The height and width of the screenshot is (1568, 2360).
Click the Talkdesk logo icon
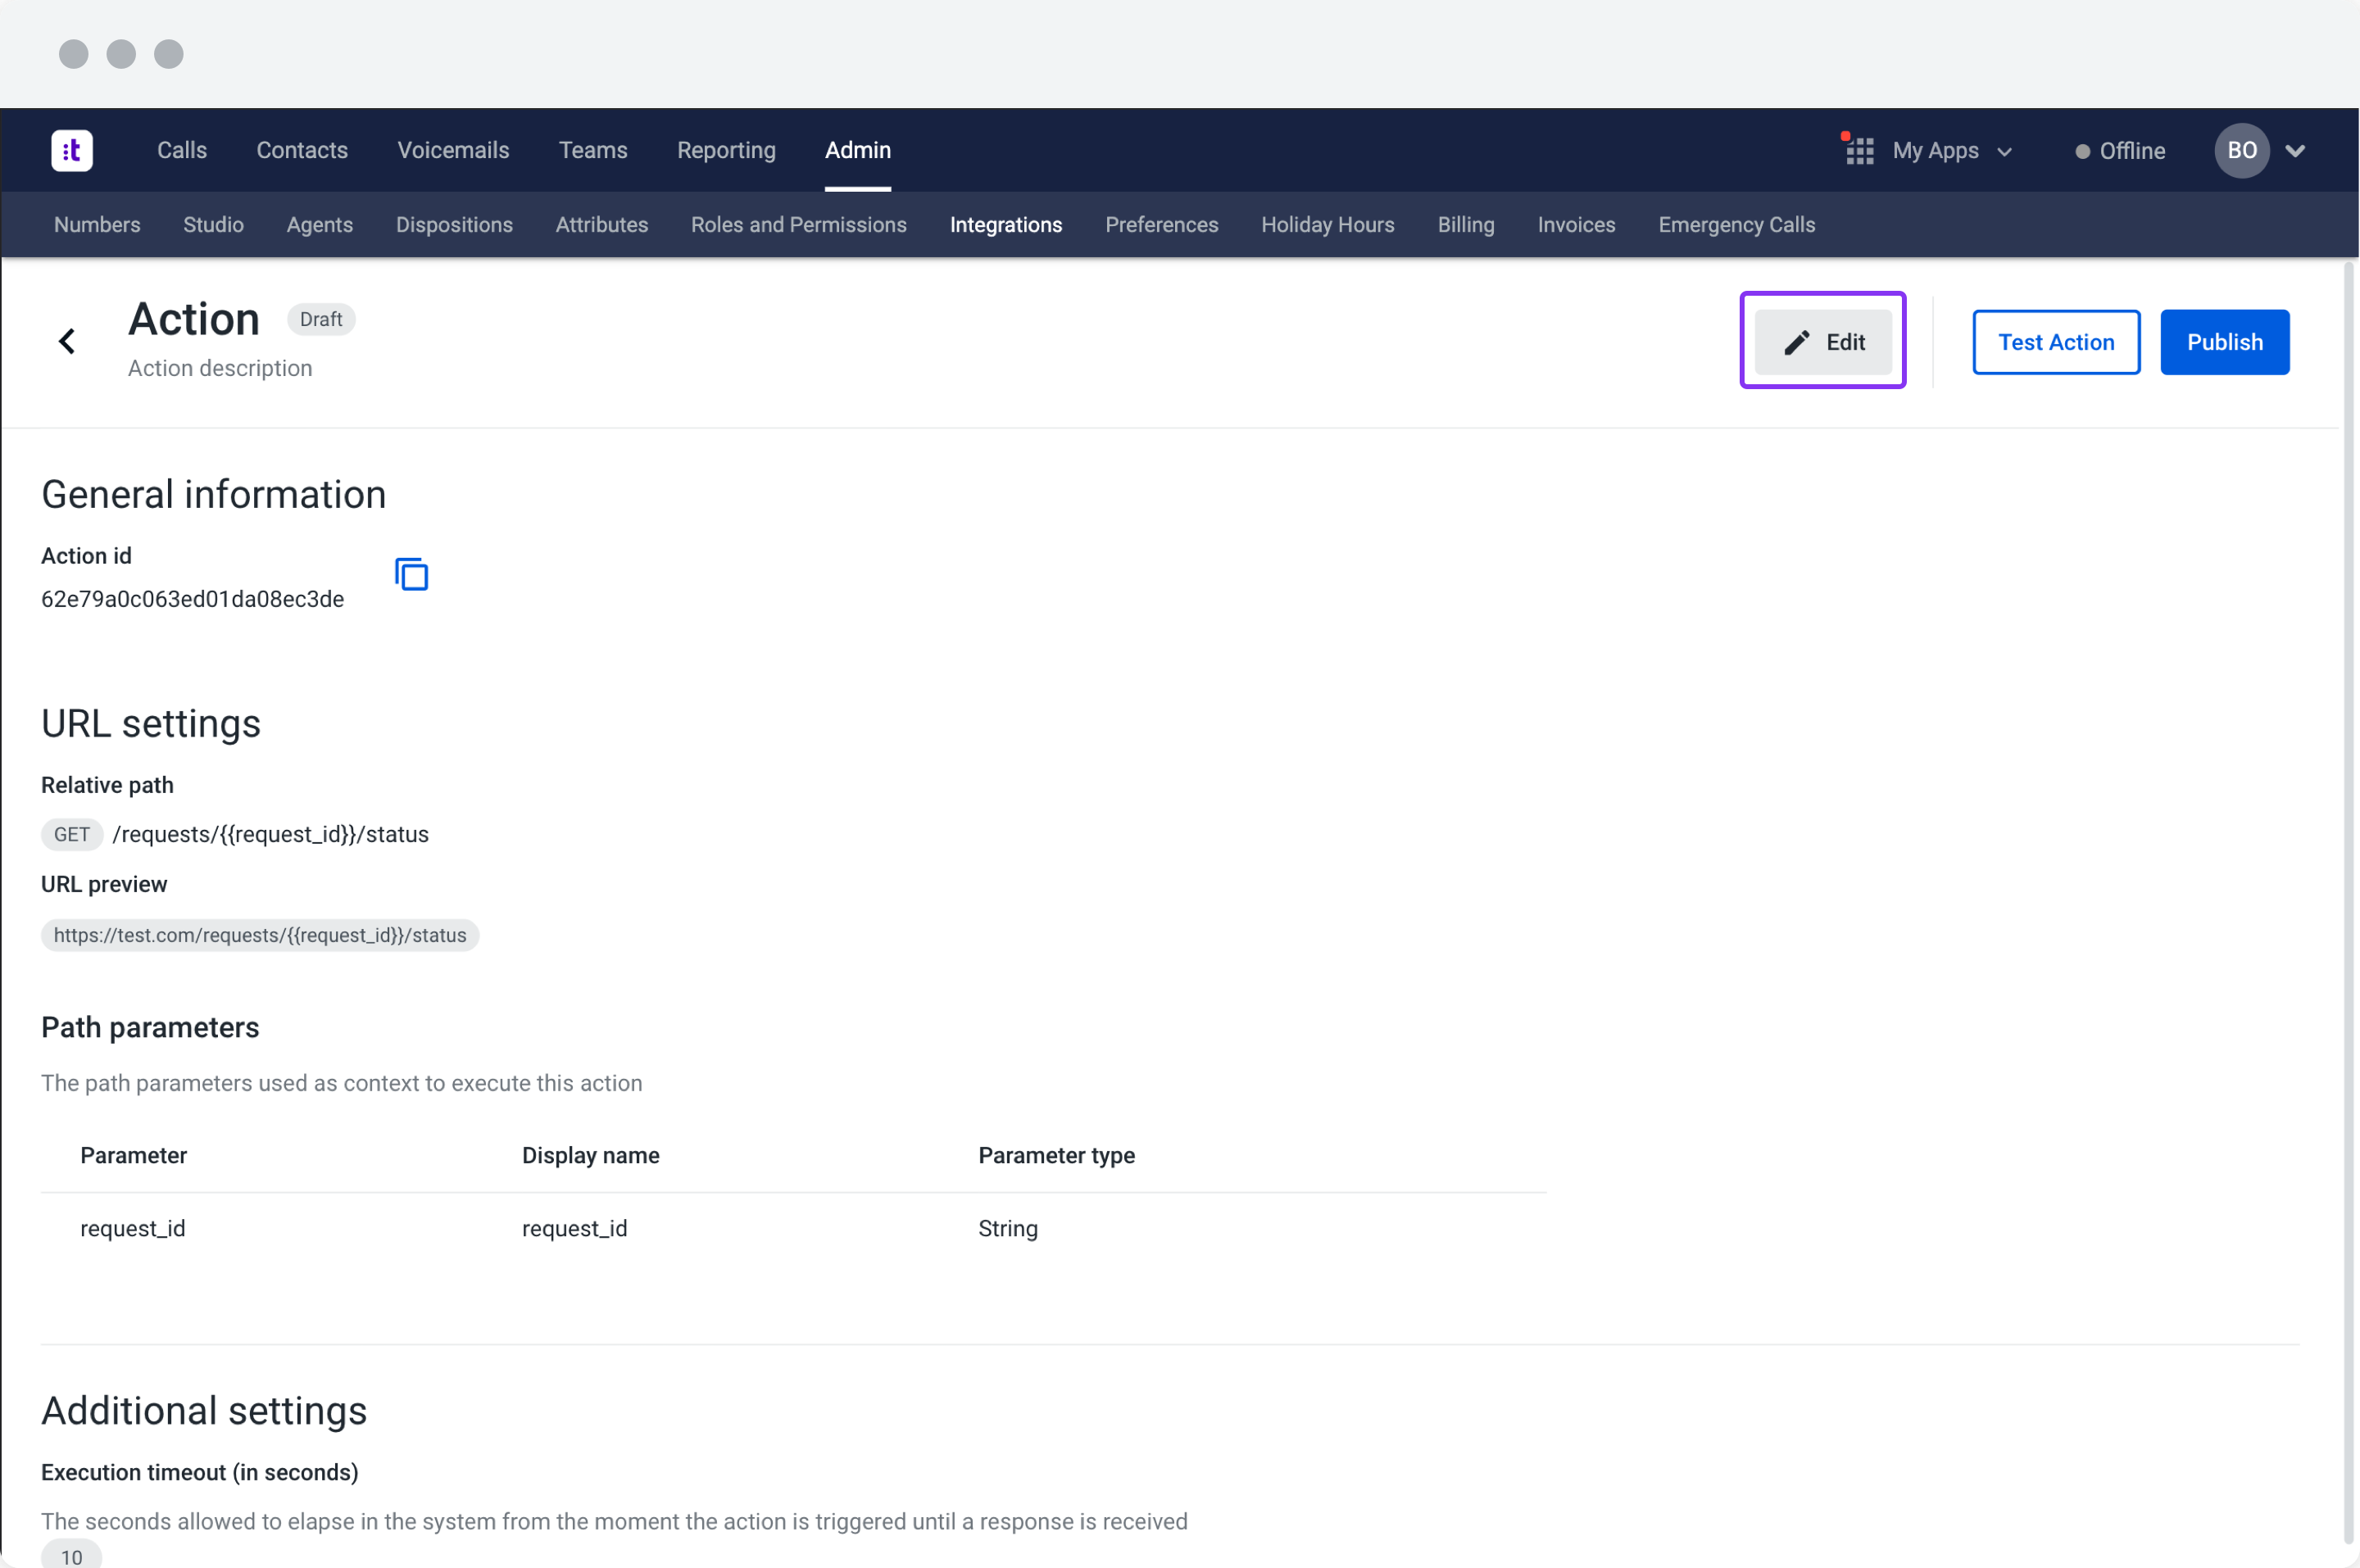click(72, 150)
